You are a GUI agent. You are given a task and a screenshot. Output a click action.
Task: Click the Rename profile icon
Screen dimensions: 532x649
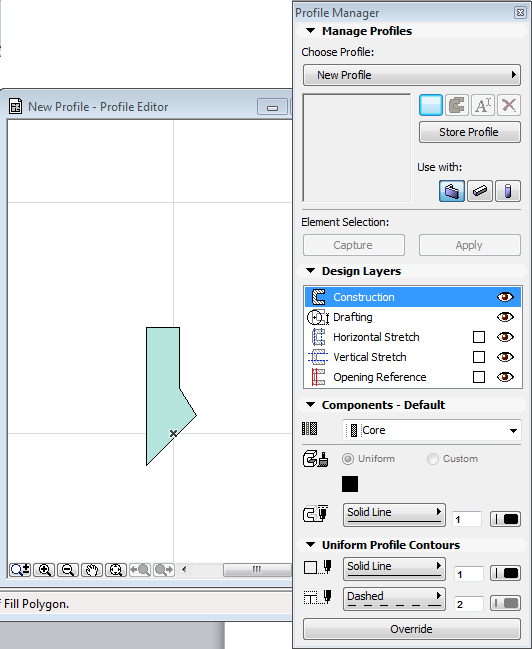[483, 105]
